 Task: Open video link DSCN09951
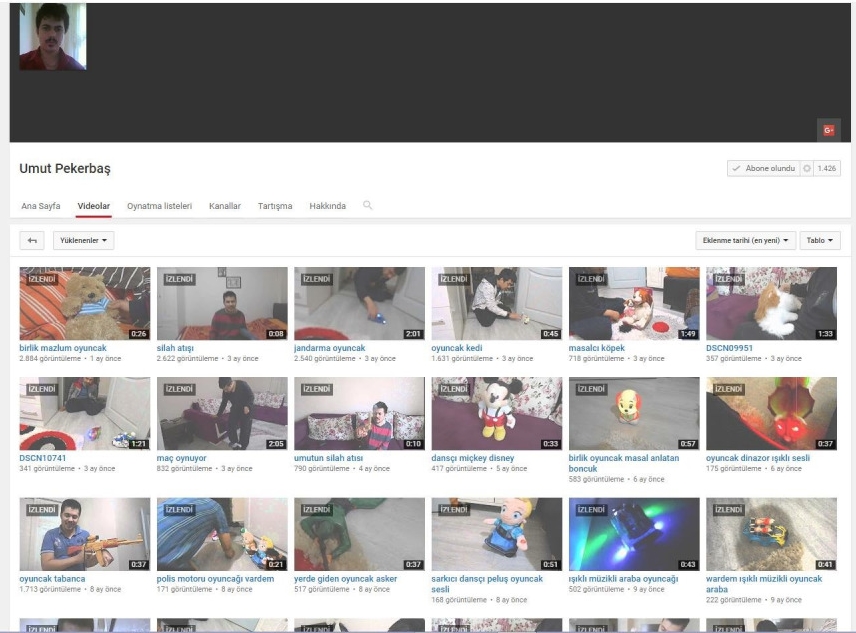coord(729,348)
